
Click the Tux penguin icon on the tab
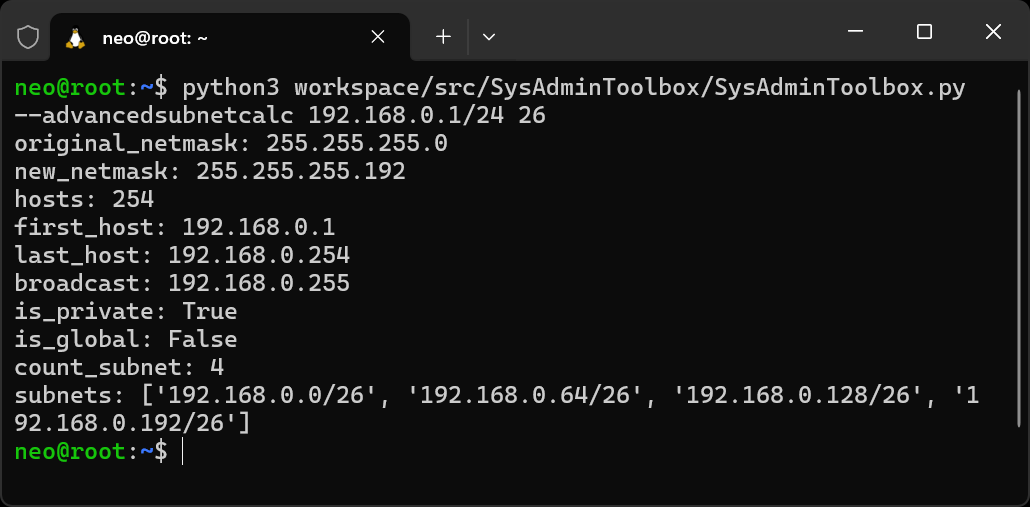75,37
